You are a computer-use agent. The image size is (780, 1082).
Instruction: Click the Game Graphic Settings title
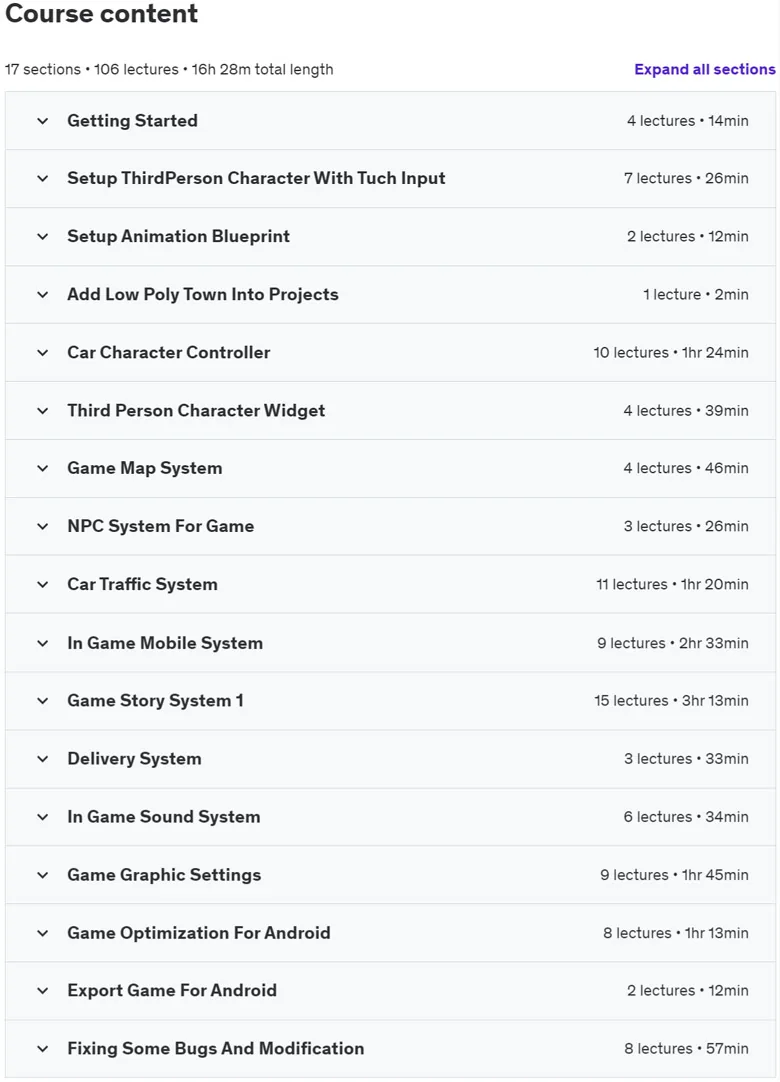coord(164,875)
